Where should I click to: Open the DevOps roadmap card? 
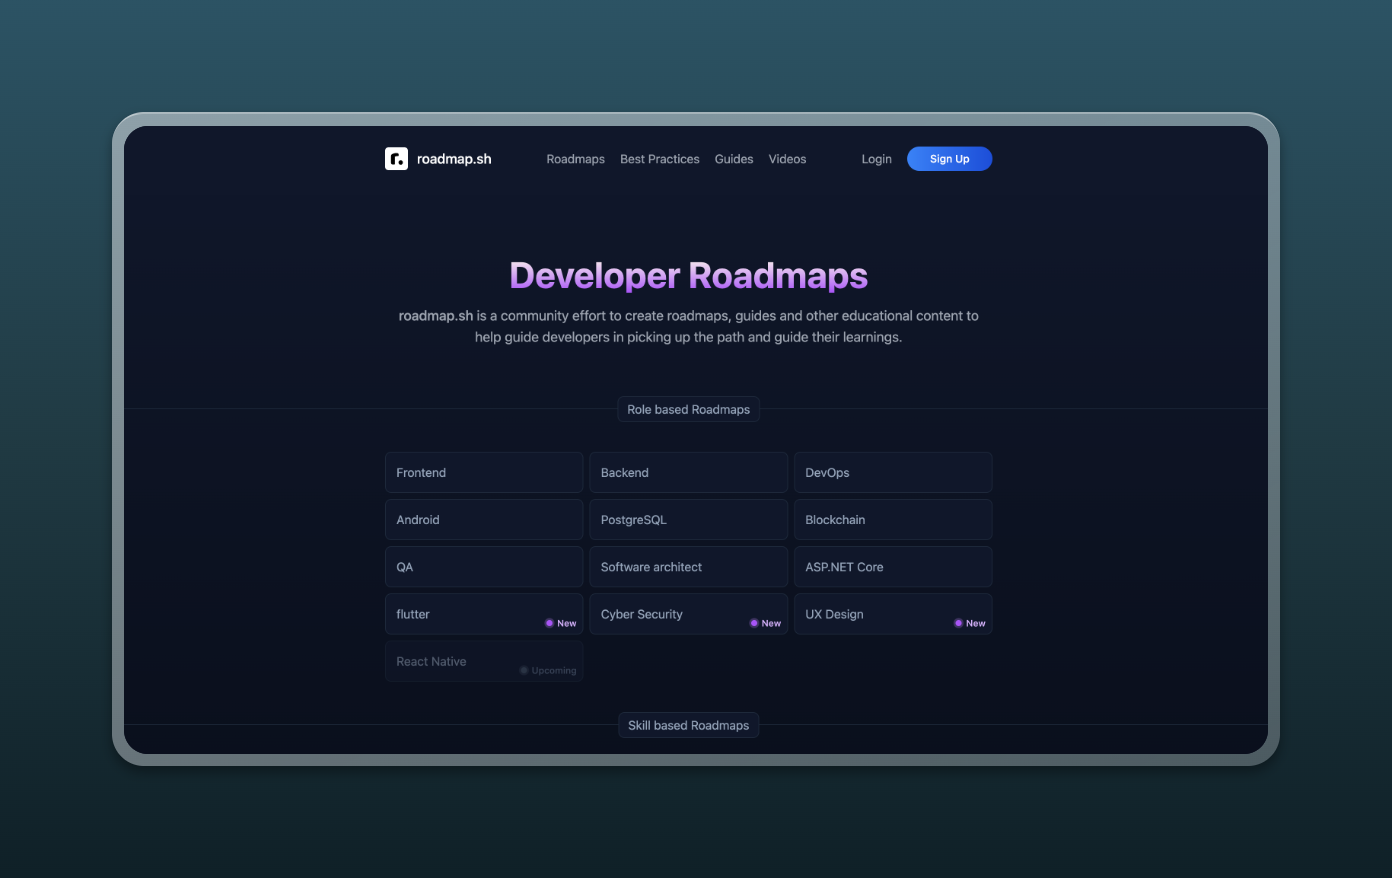(x=893, y=473)
